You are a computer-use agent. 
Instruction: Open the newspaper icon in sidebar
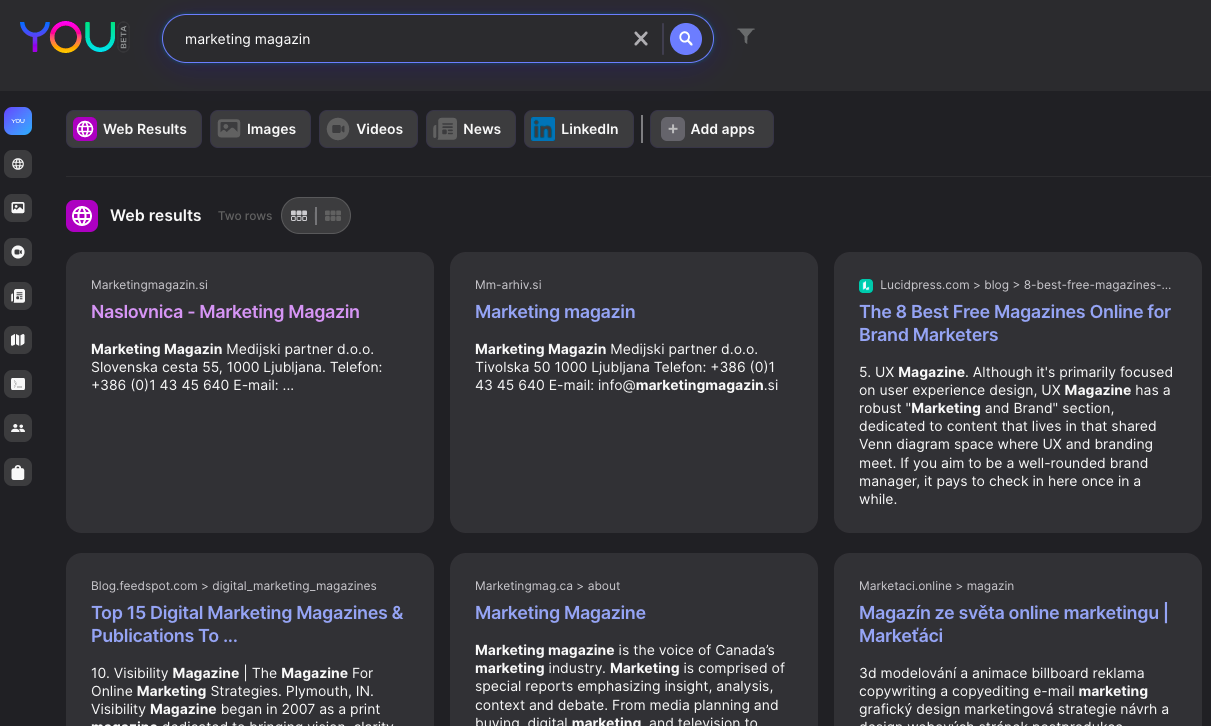pyautogui.click(x=18, y=296)
